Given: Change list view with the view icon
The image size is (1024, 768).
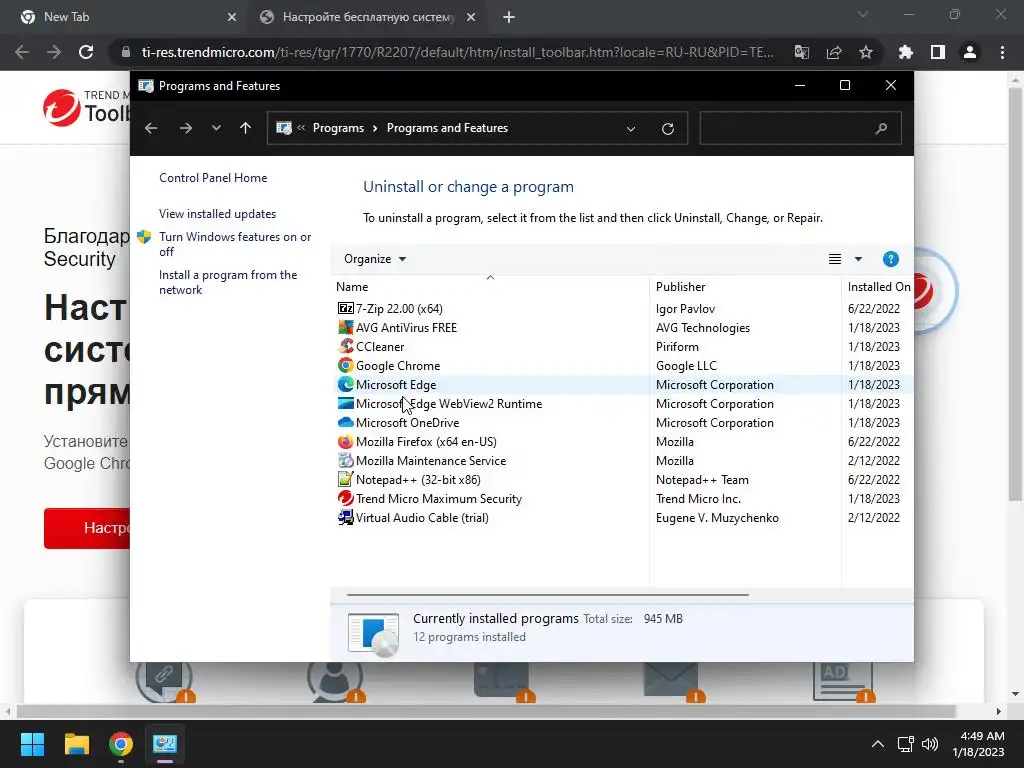Looking at the screenshot, I should coord(835,259).
